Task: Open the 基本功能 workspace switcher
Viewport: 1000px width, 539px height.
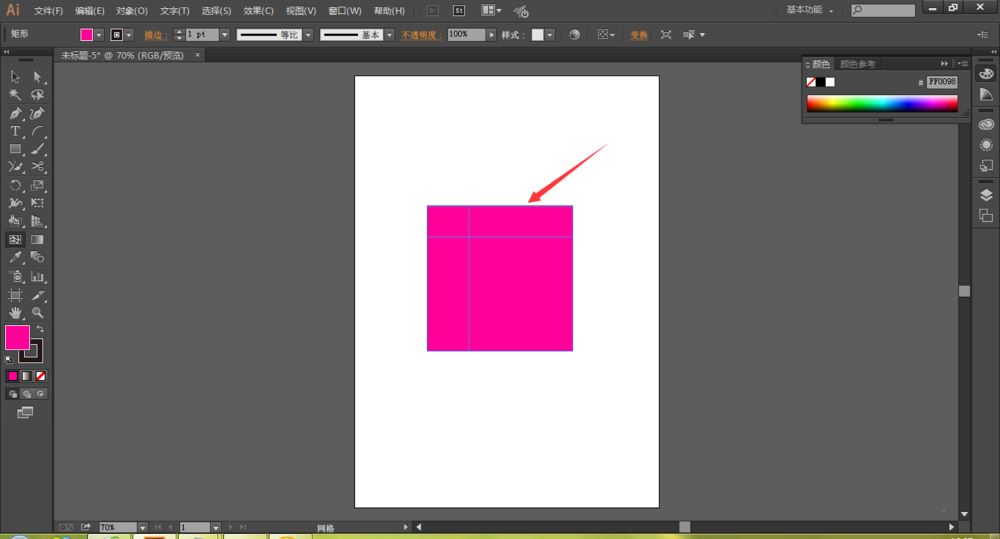Action: point(810,10)
